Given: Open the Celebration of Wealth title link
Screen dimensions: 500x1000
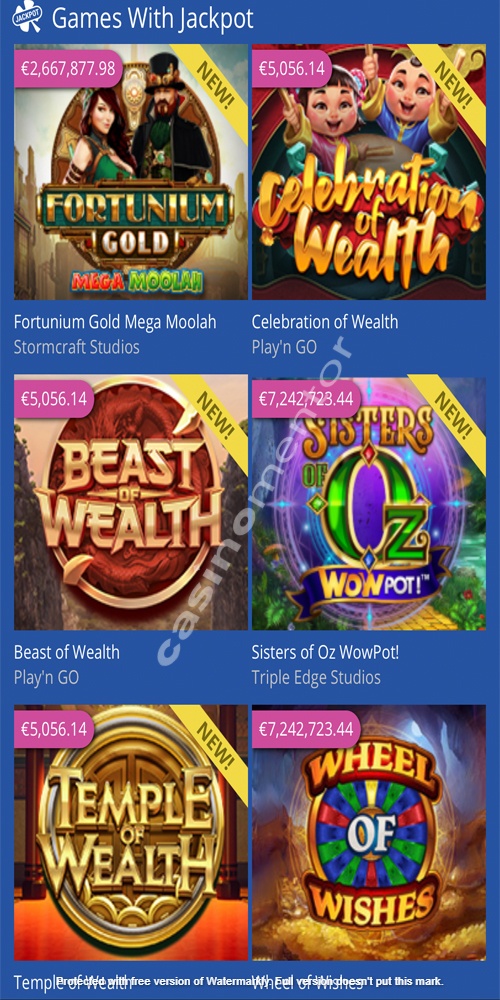Looking at the screenshot, I should coord(325,322).
